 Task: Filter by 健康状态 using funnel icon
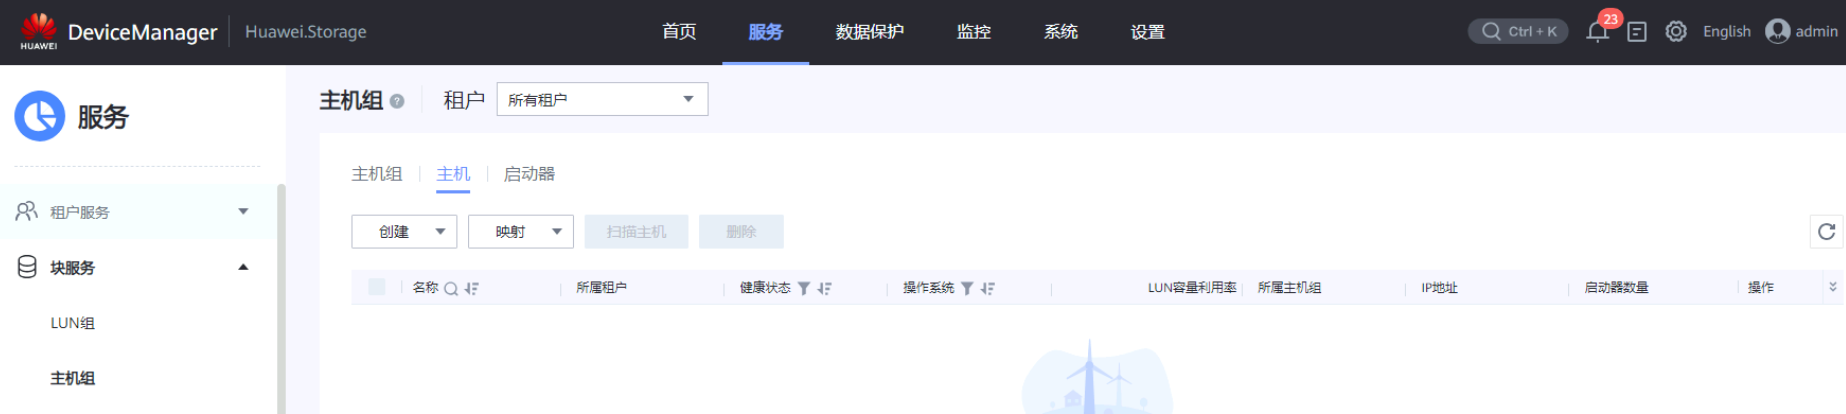pyautogui.click(x=804, y=289)
